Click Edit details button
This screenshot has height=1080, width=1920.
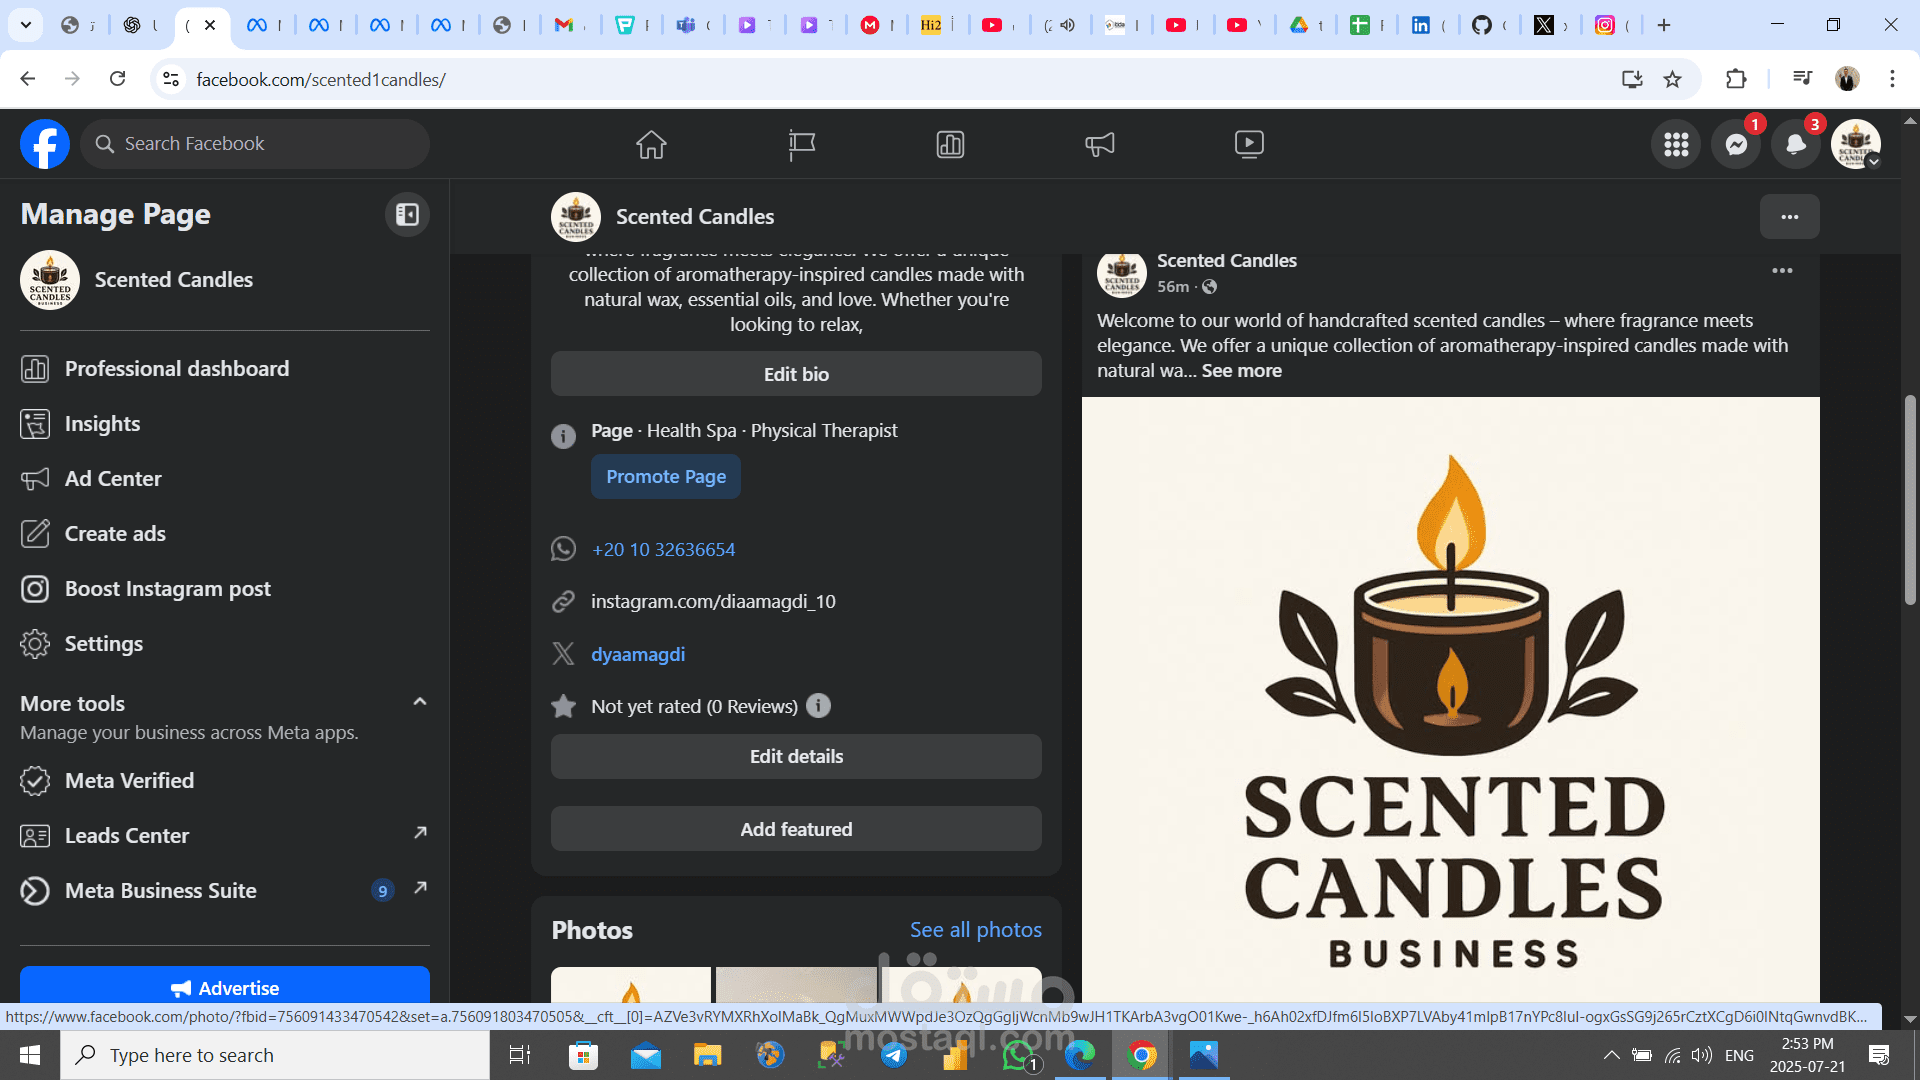point(796,757)
